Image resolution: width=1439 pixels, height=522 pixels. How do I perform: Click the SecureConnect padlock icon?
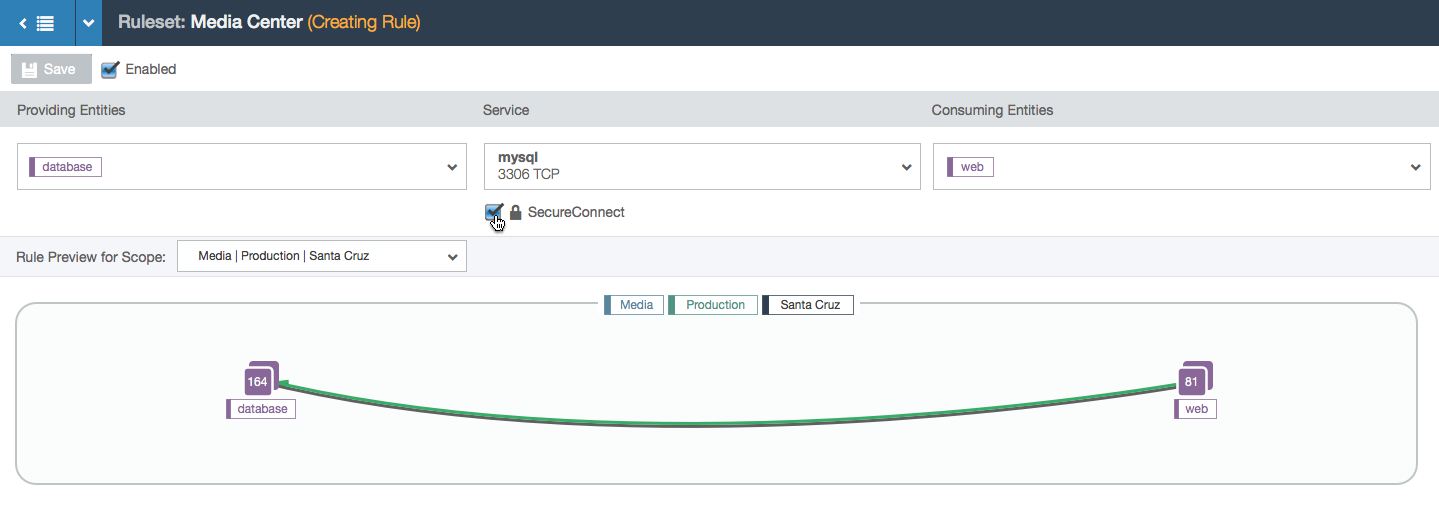point(516,212)
